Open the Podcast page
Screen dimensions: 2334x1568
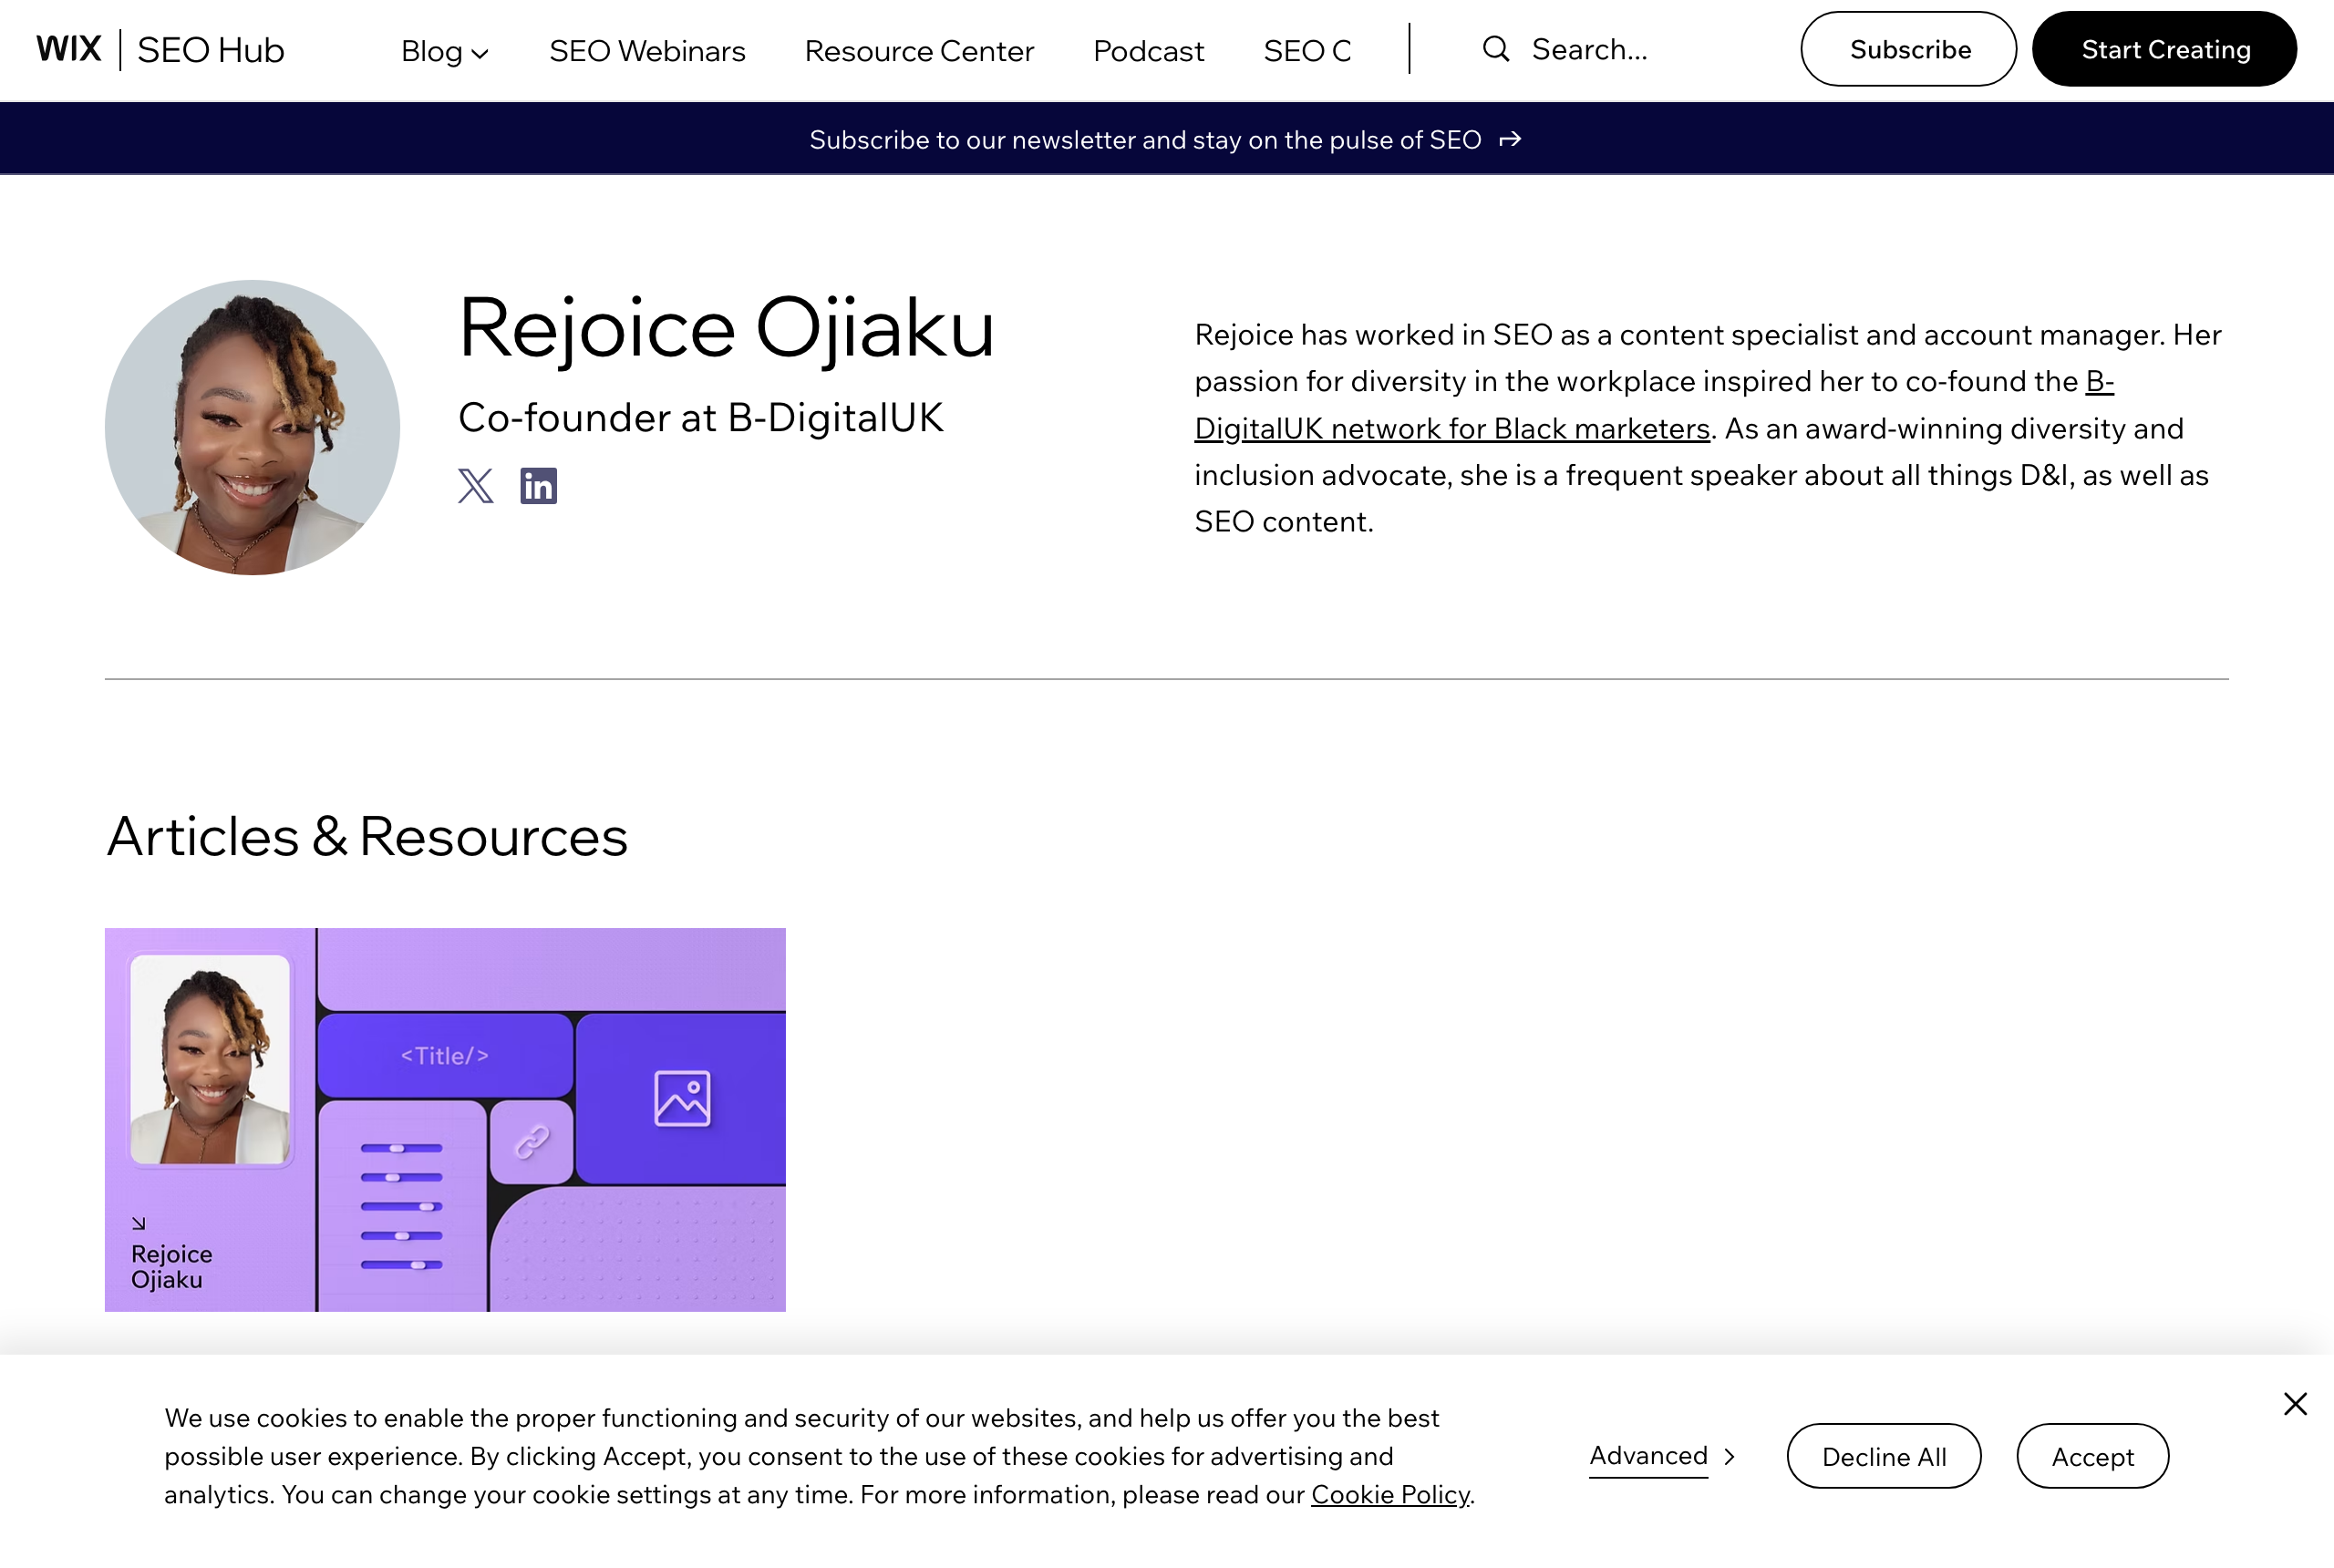click(x=1148, y=51)
